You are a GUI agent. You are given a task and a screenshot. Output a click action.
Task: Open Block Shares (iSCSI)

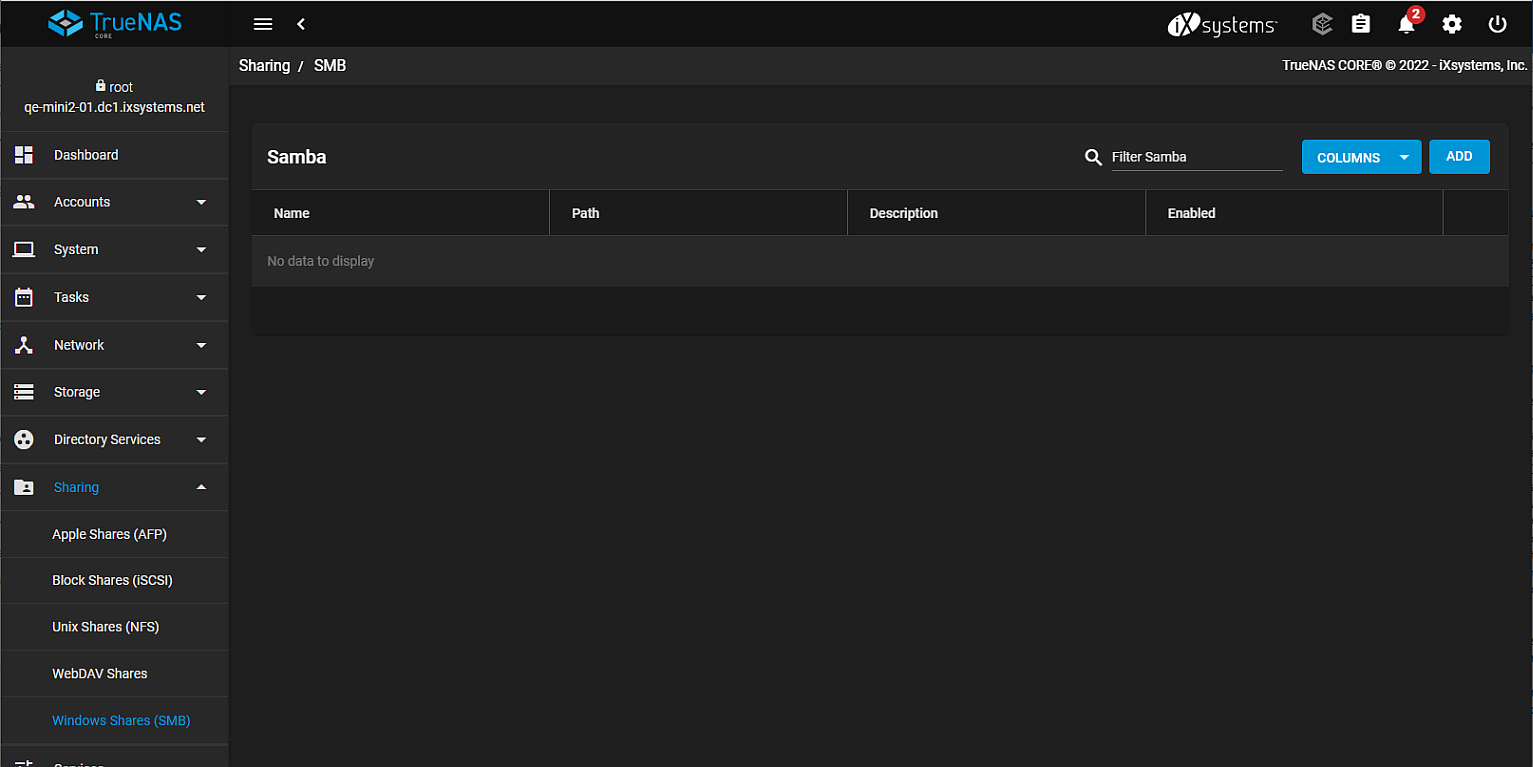pos(112,580)
